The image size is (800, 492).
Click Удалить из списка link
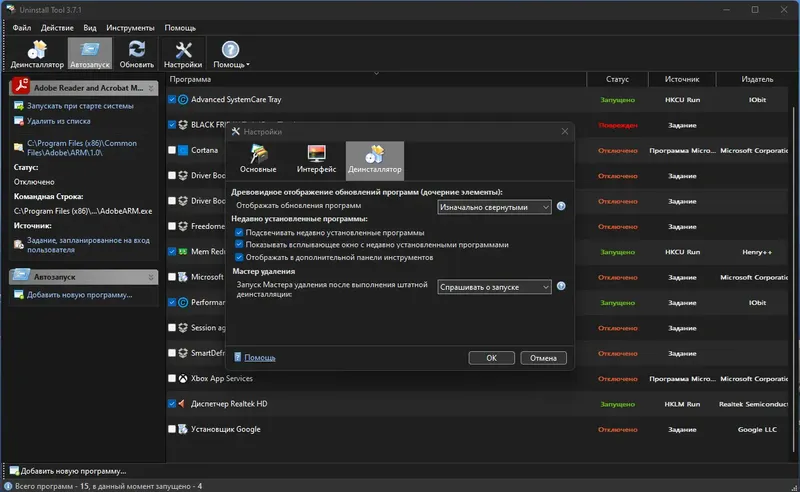[x=59, y=121]
